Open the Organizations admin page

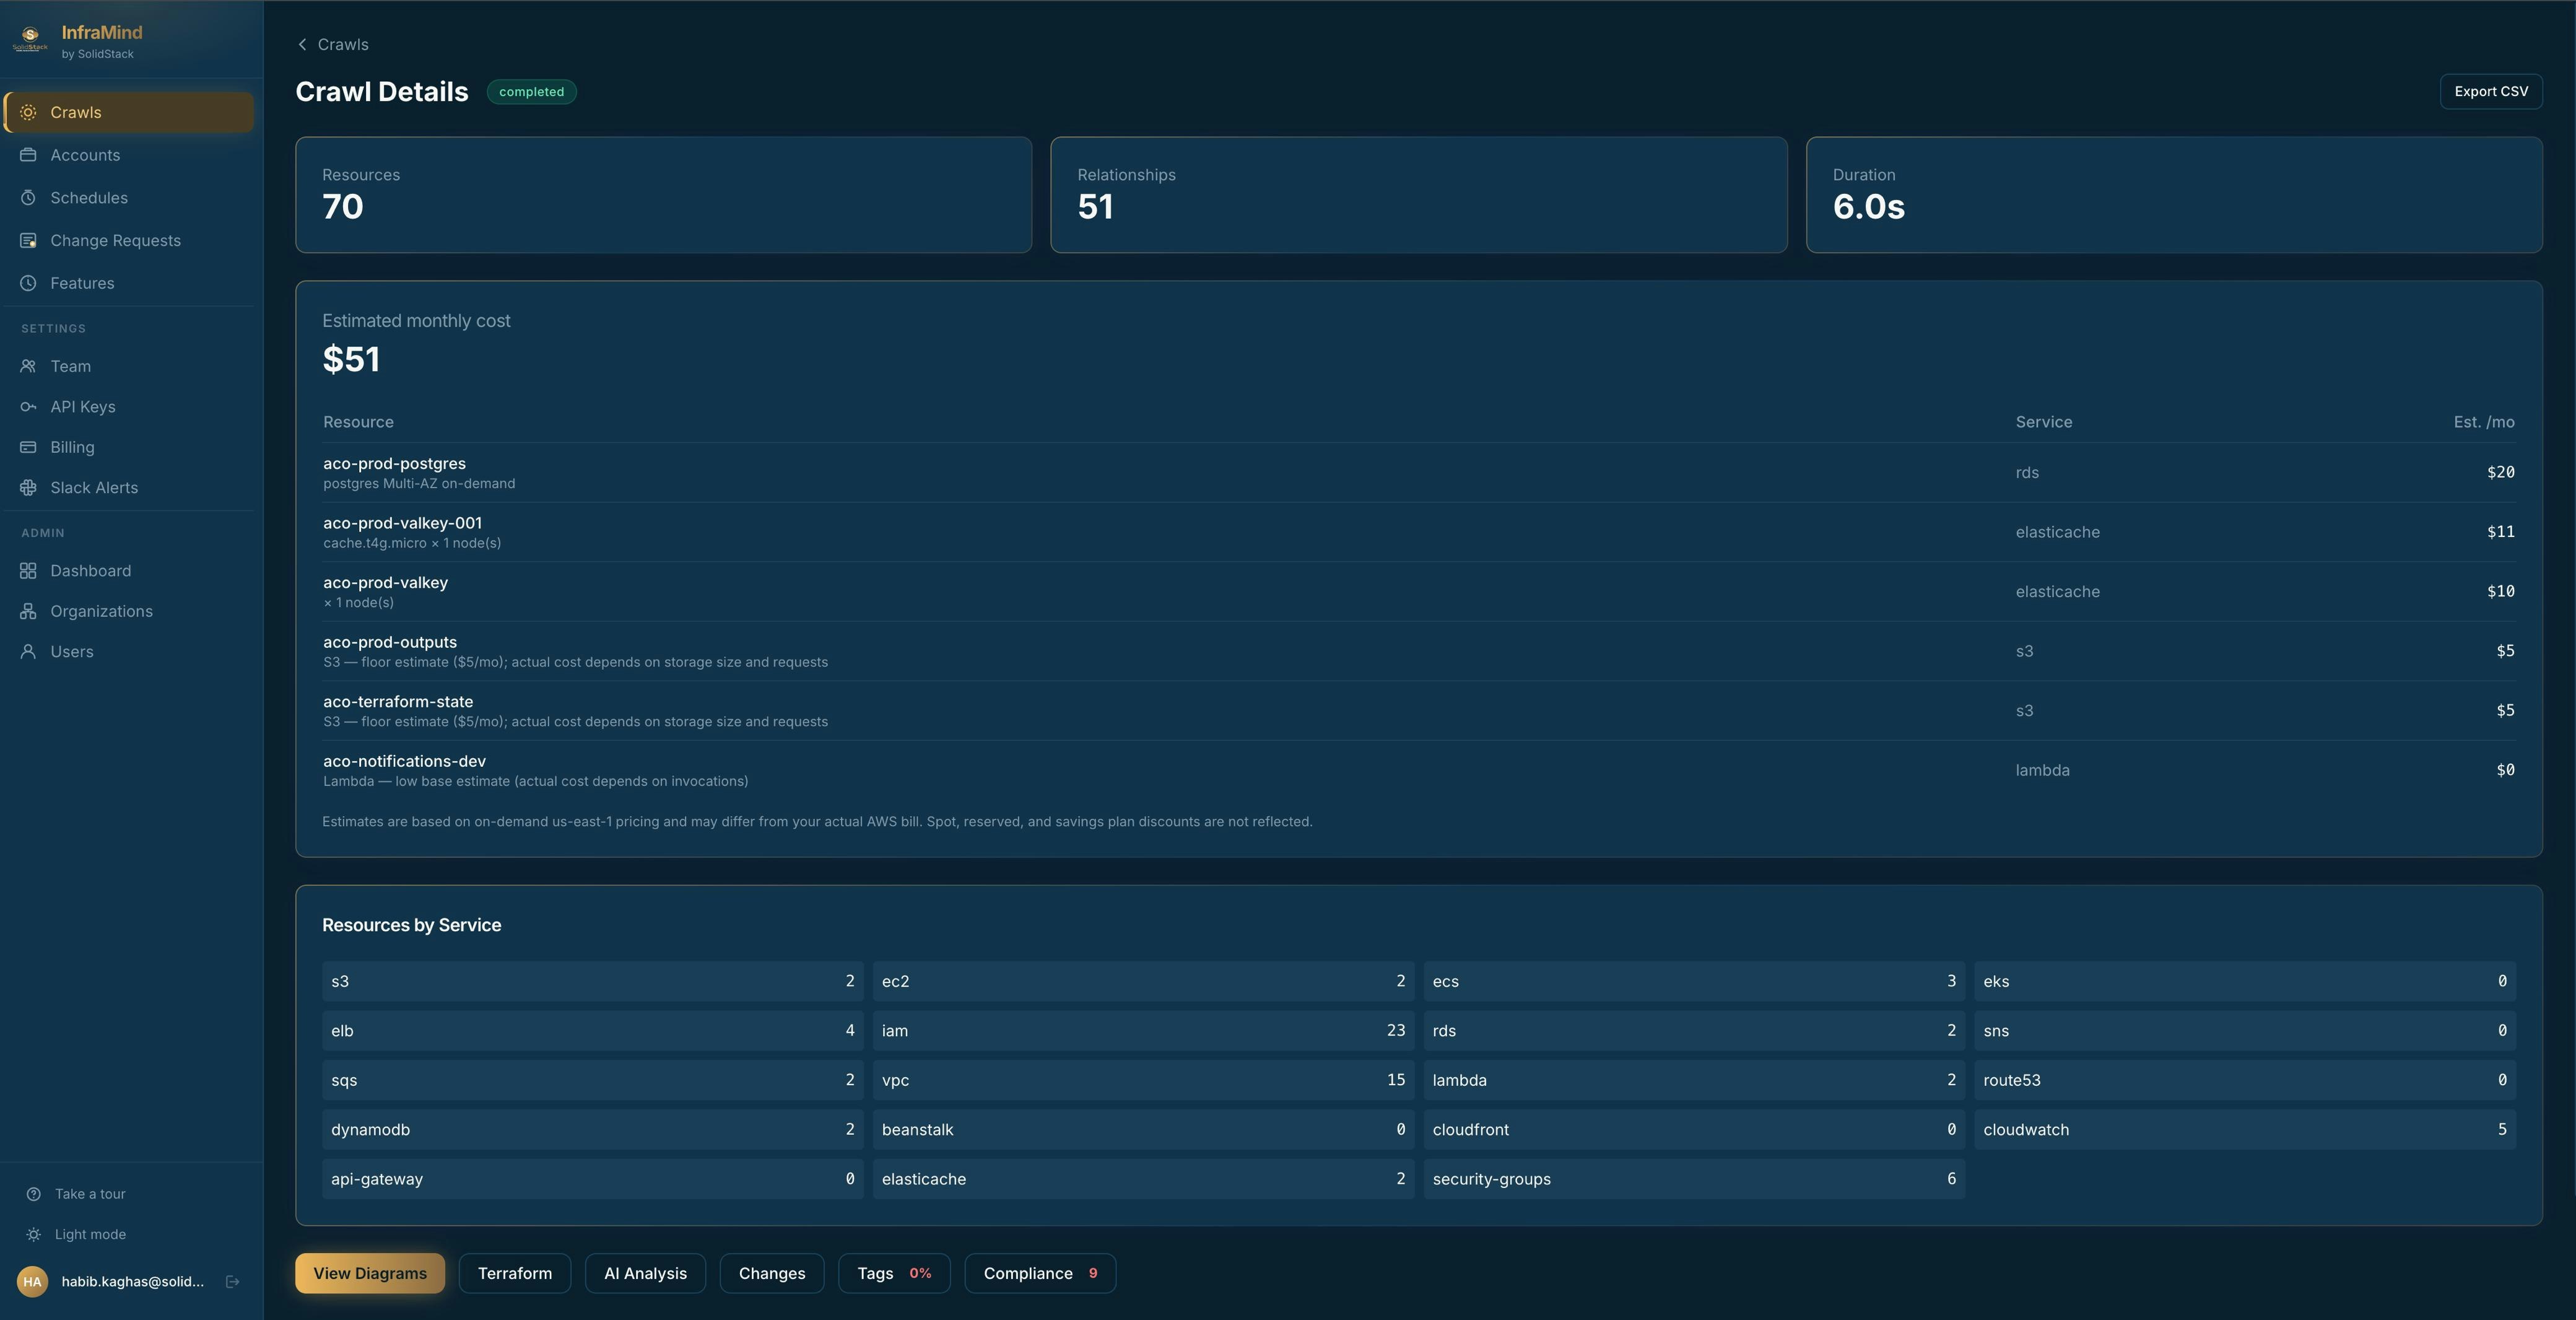click(x=128, y=611)
